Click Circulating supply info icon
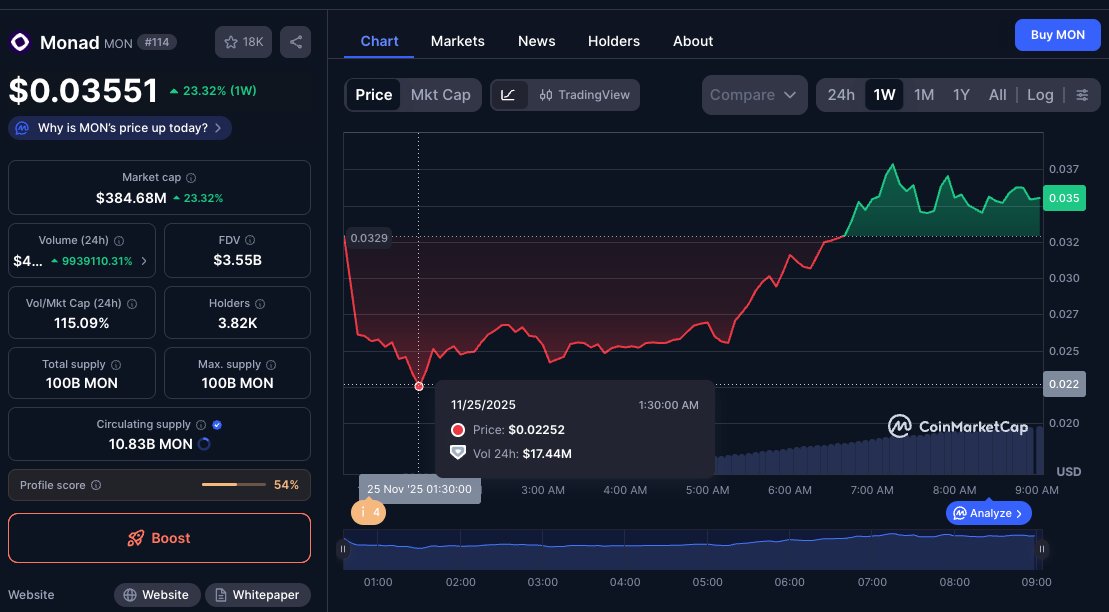This screenshot has width=1109, height=612. click(201, 425)
